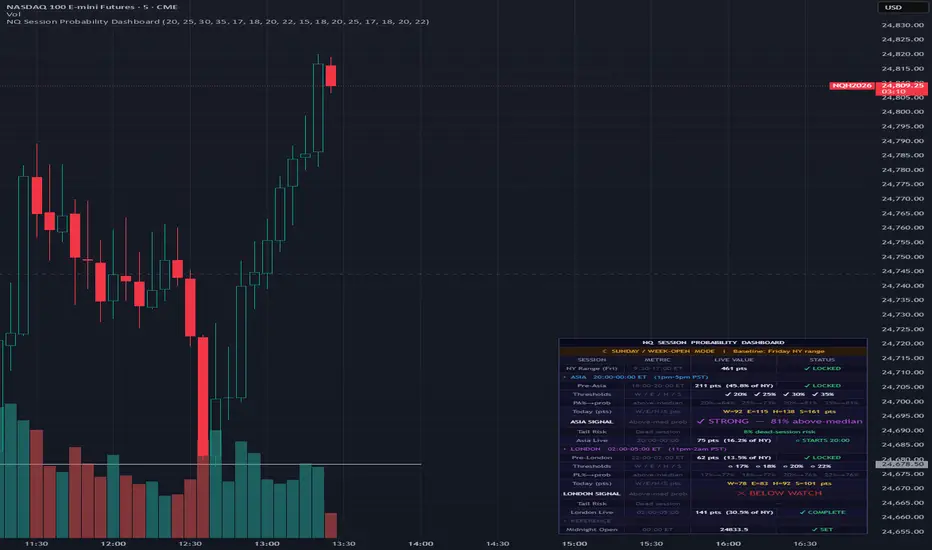This screenshot has width=932, height=550.
Task: Click the '8% dead-session risk' text
Action: pyautogui.click(x=779, y=432)
